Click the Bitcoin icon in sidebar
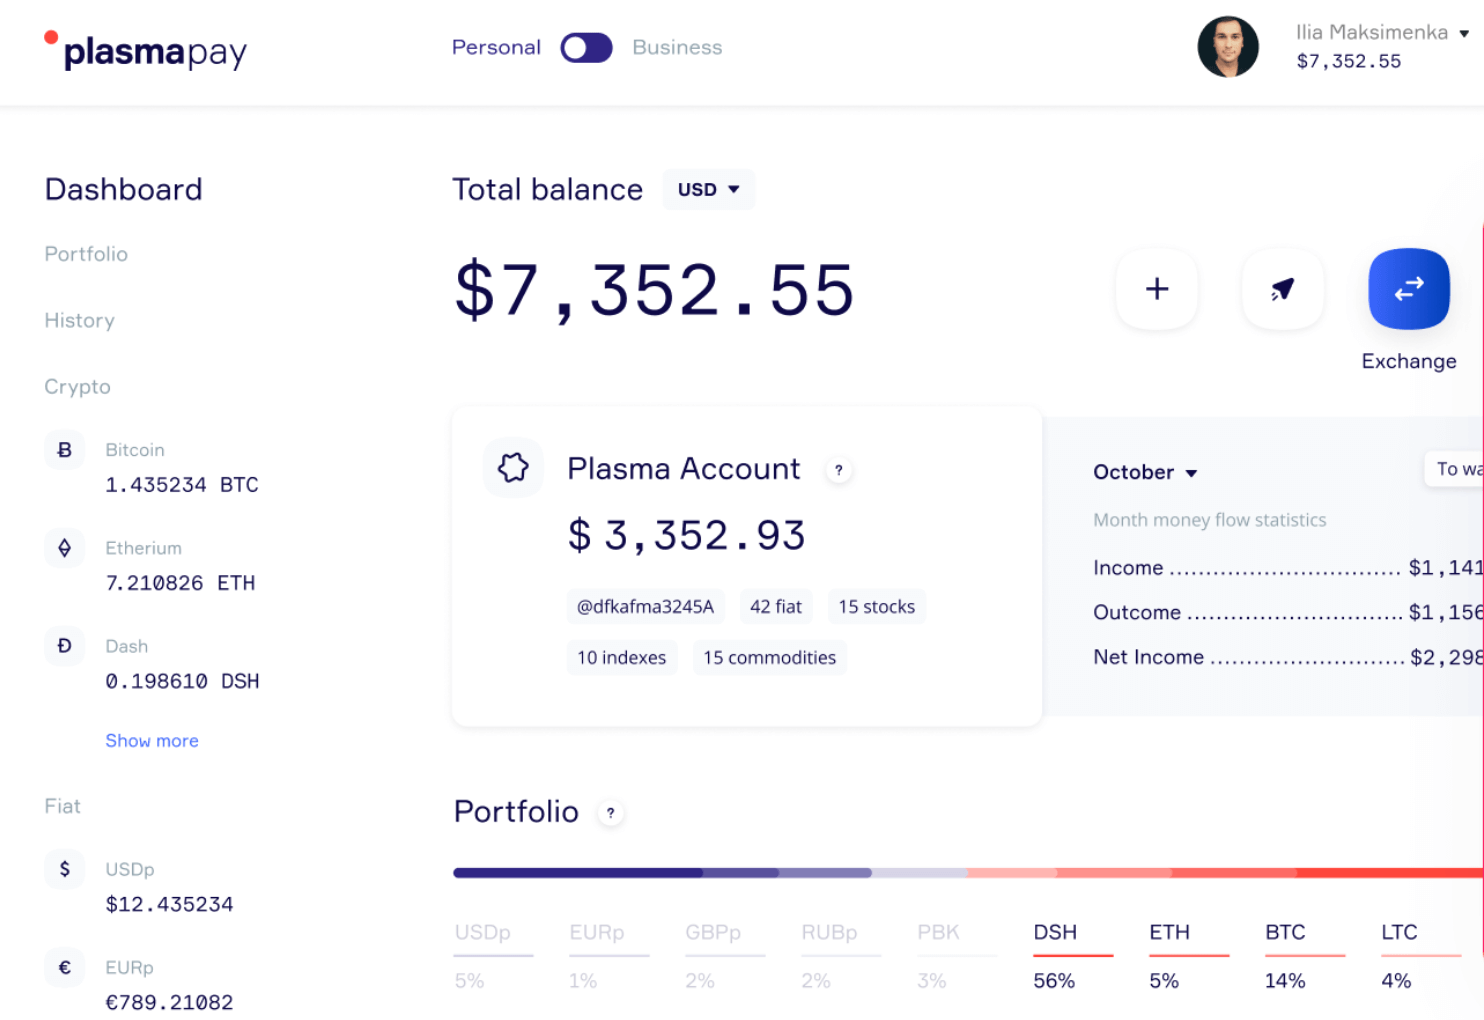The width and height of the screenshot is (1484, 1020). (64, 450)
